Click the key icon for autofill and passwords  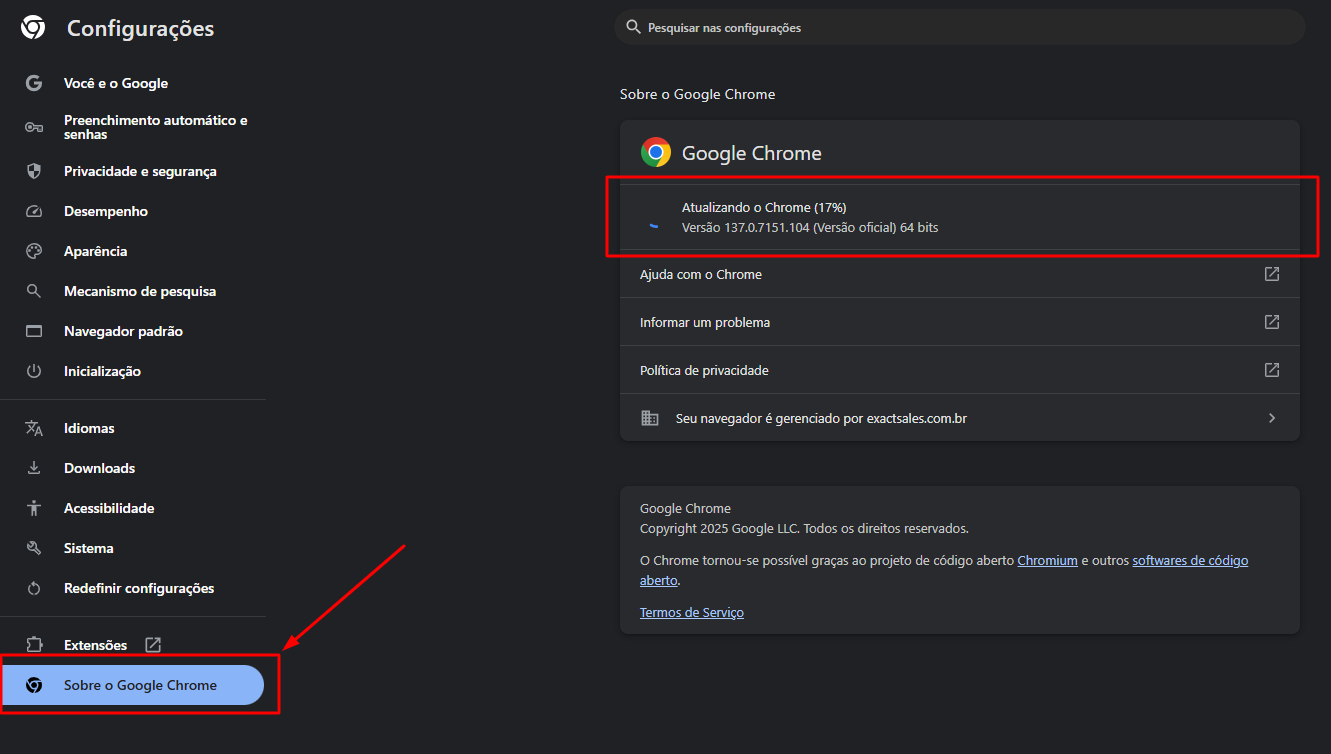click(34, 127)
